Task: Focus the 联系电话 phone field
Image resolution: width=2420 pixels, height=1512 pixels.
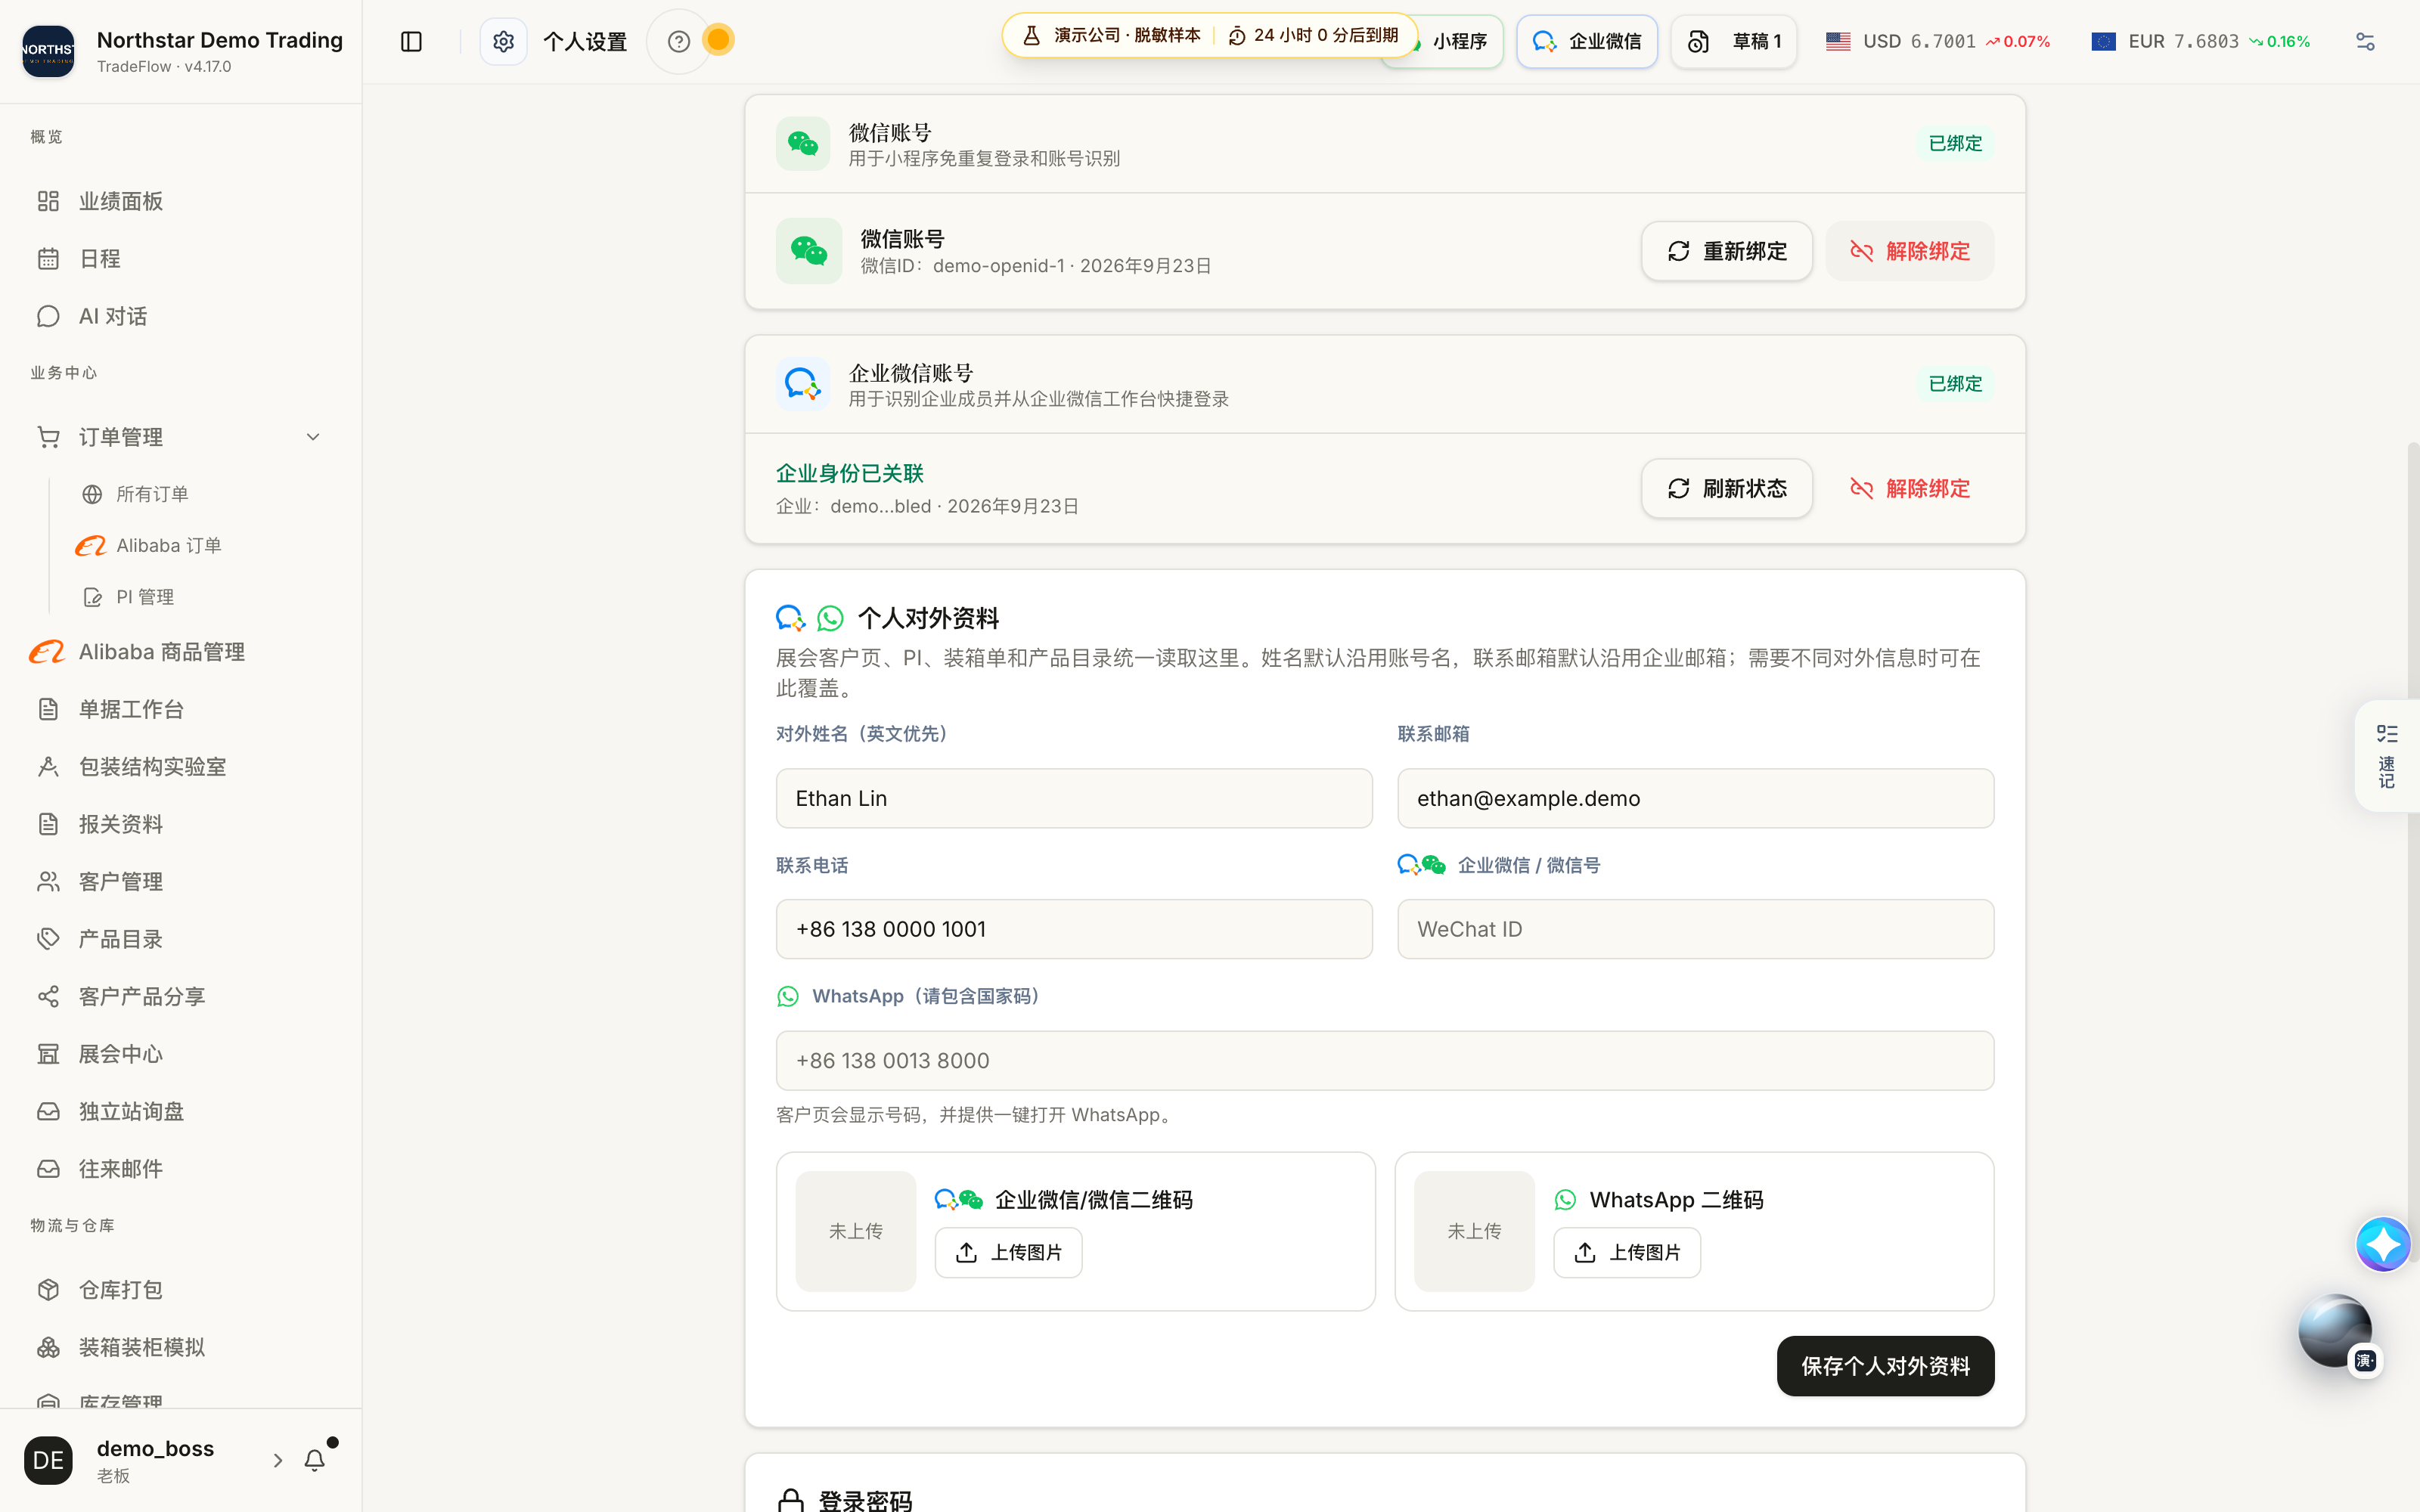Action: coord(1074,929)
